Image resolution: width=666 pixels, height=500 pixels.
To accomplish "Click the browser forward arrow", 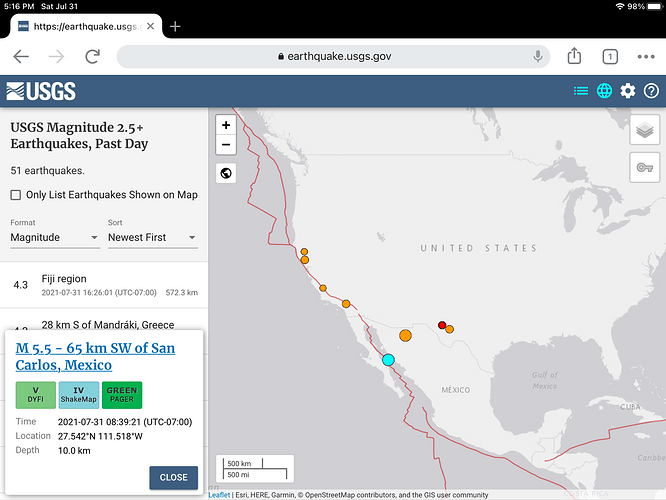I will click(56, 56).
